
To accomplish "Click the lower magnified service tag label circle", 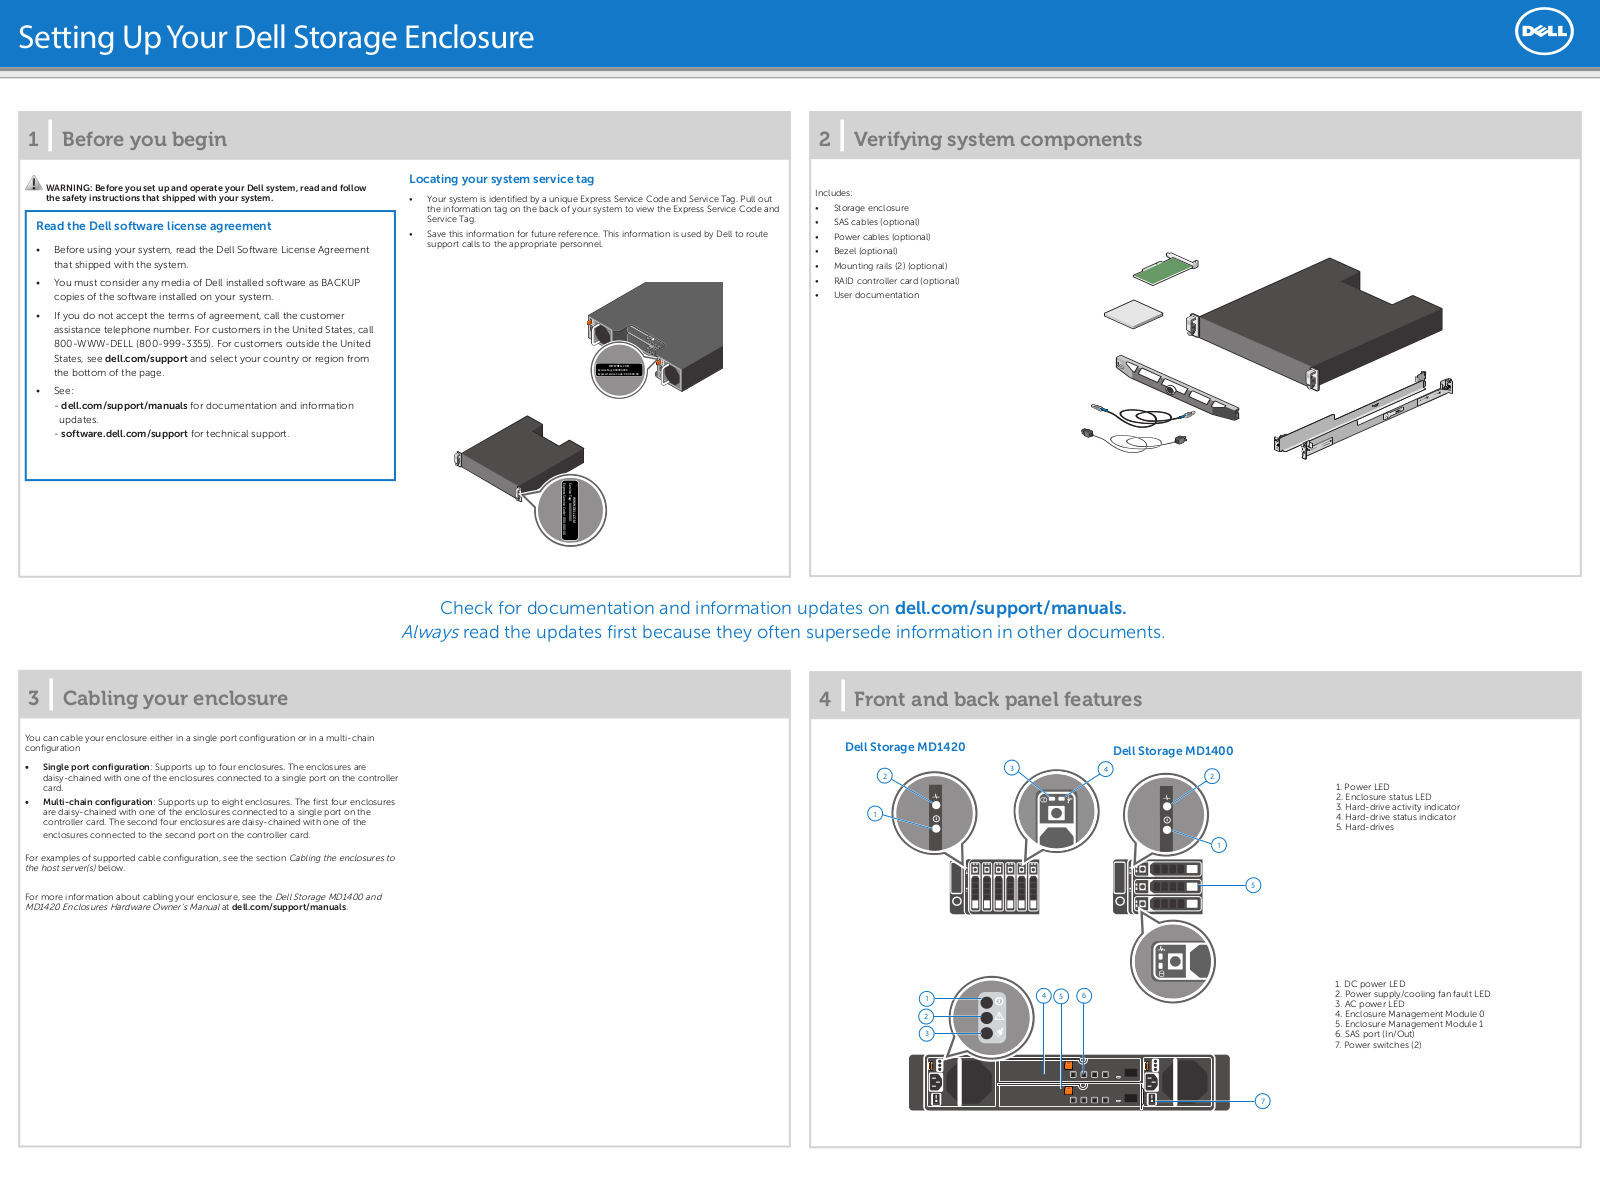I will pyautogui.click(x=571, y=510).
